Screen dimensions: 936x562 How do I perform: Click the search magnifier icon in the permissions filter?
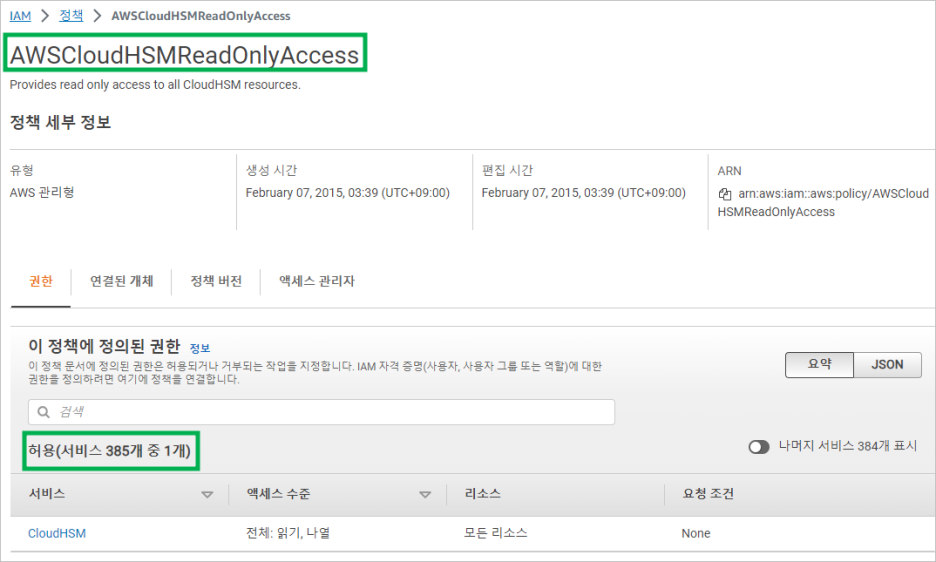[x=44, y=412]
